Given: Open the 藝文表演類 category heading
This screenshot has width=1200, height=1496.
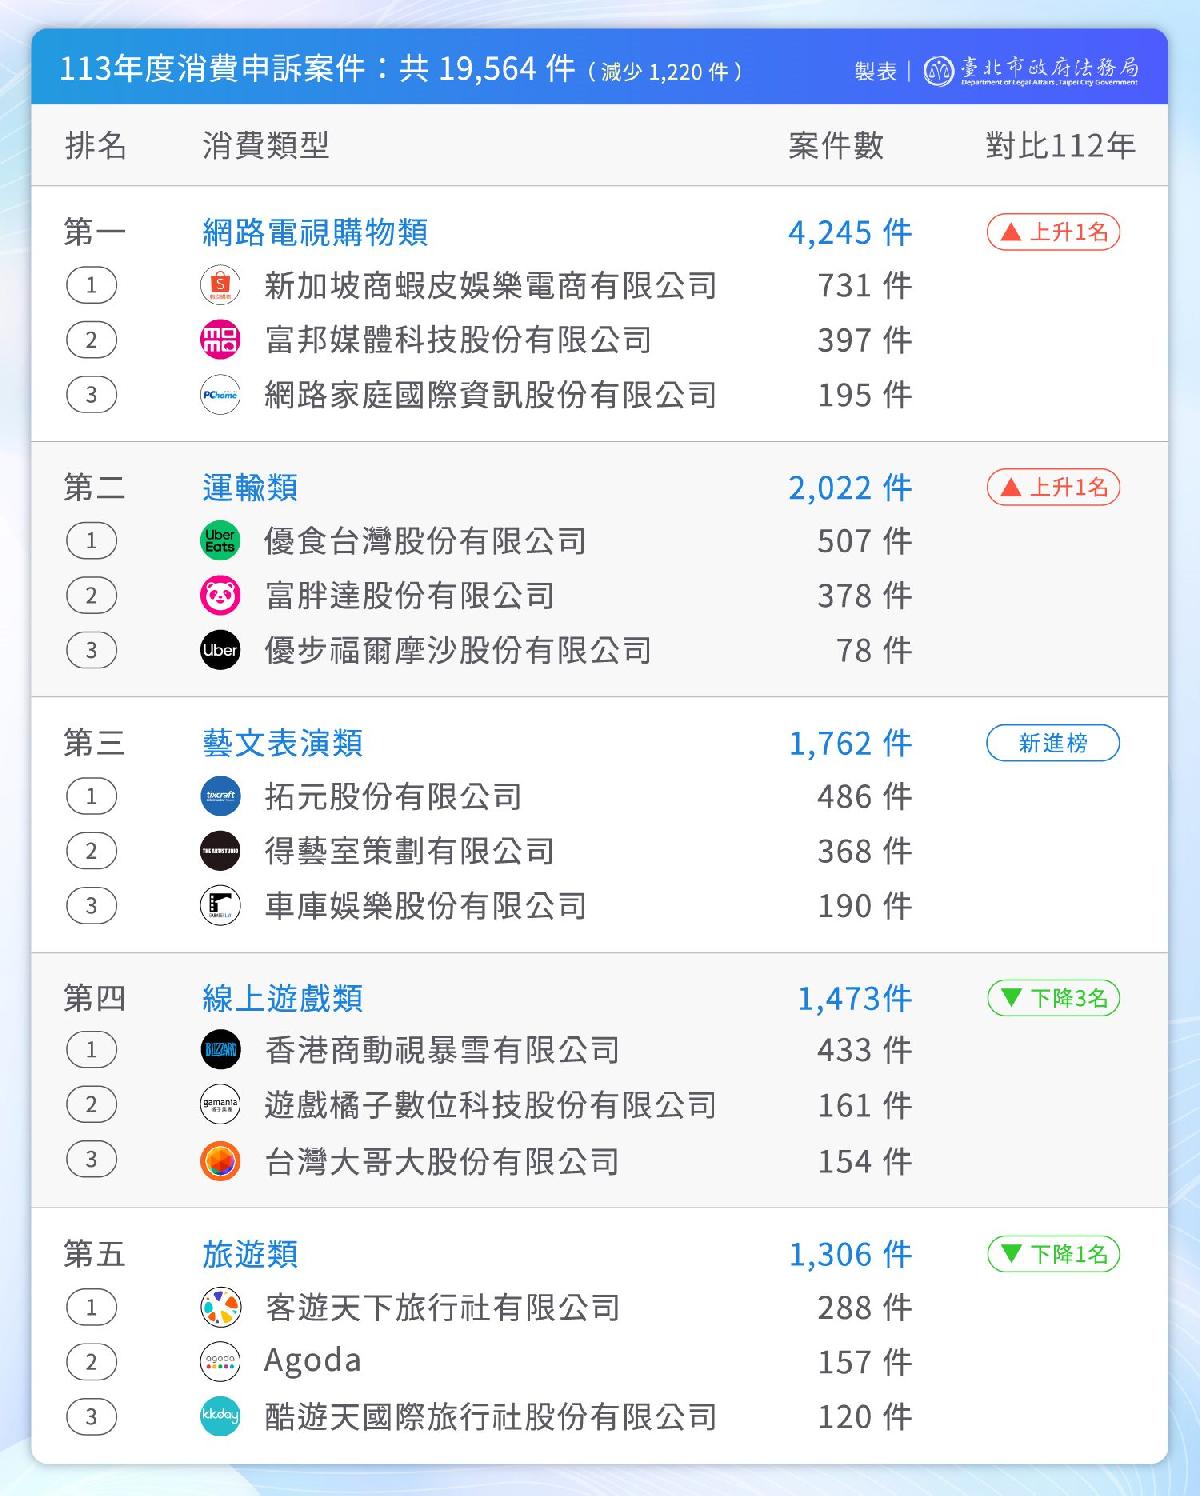Looking at the screenshot, I should (x=283, y=743).
